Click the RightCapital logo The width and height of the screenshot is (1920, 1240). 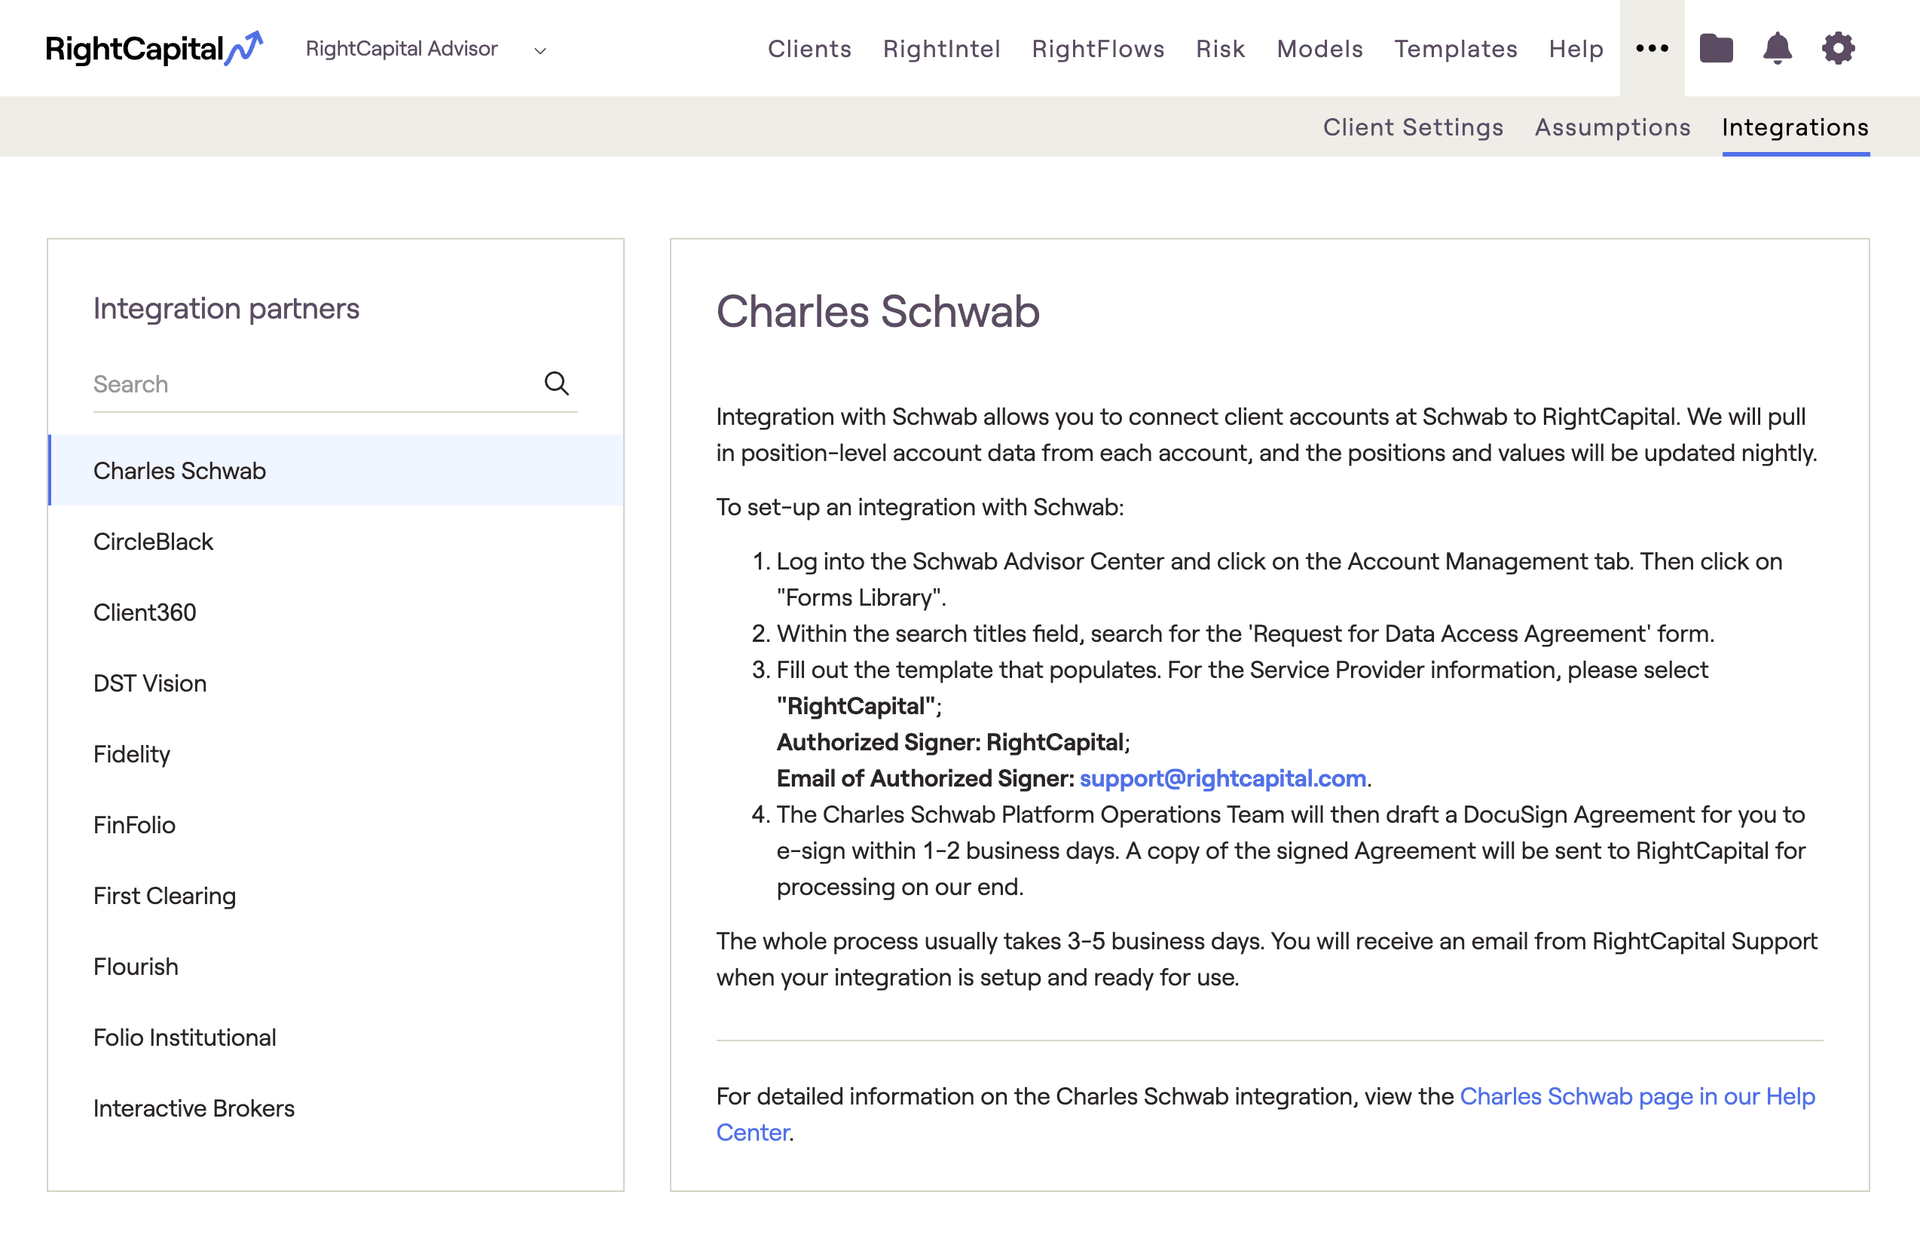[x=154, y=48]
